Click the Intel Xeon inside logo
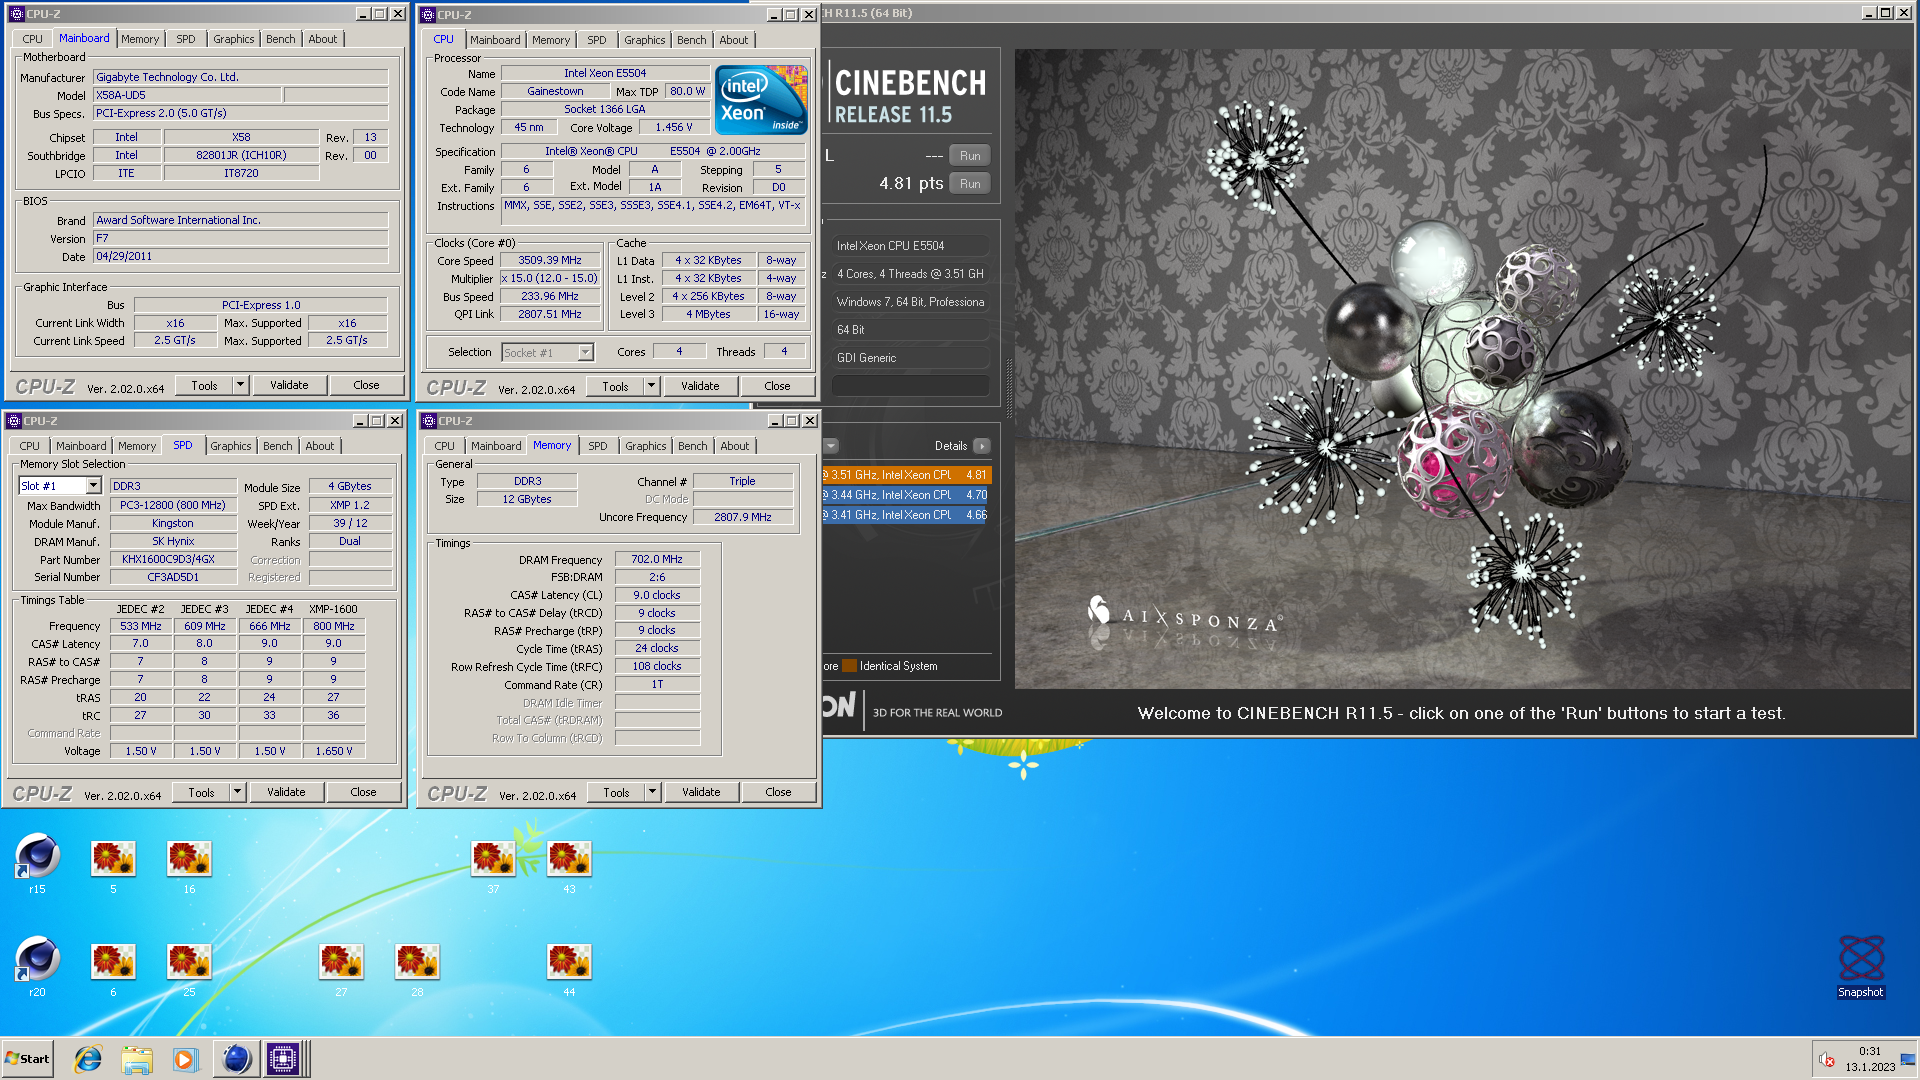1920x1080 pixels. click(x=762, y=100)
